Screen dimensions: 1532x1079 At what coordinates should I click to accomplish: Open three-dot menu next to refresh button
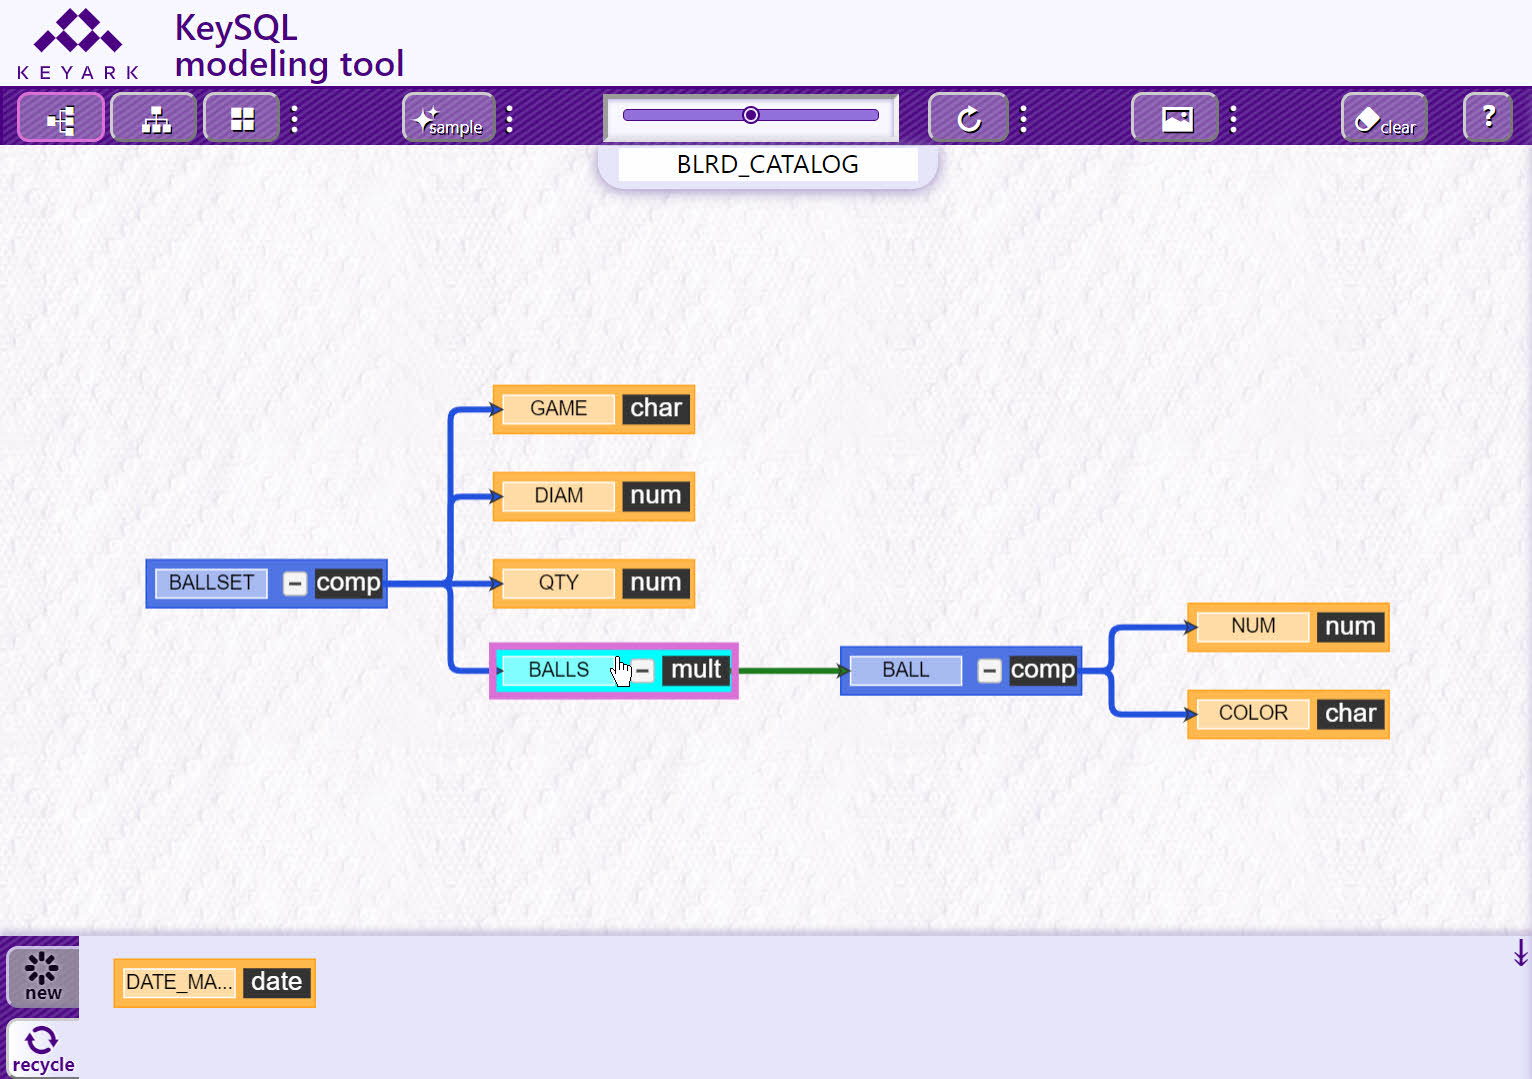(x=1023, y=119)
